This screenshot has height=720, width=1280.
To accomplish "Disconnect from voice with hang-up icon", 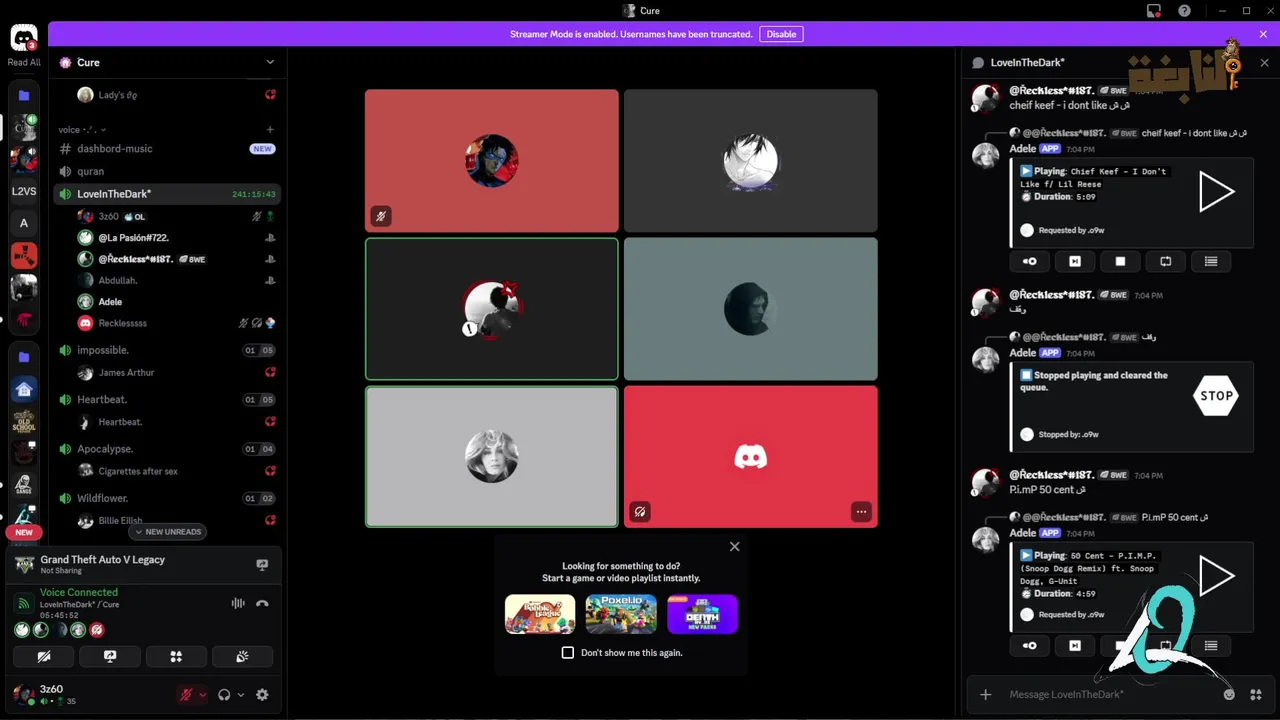I will pos(262,603).
